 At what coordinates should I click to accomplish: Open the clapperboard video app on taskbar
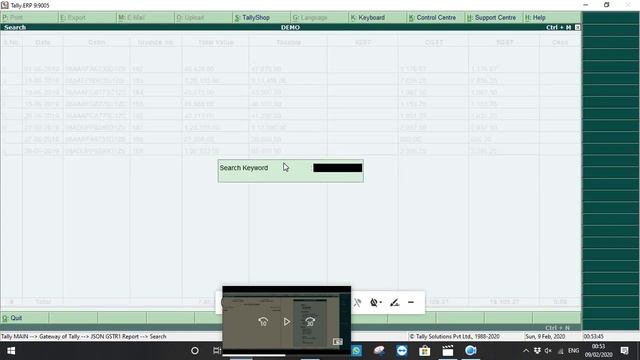point(448,351)
